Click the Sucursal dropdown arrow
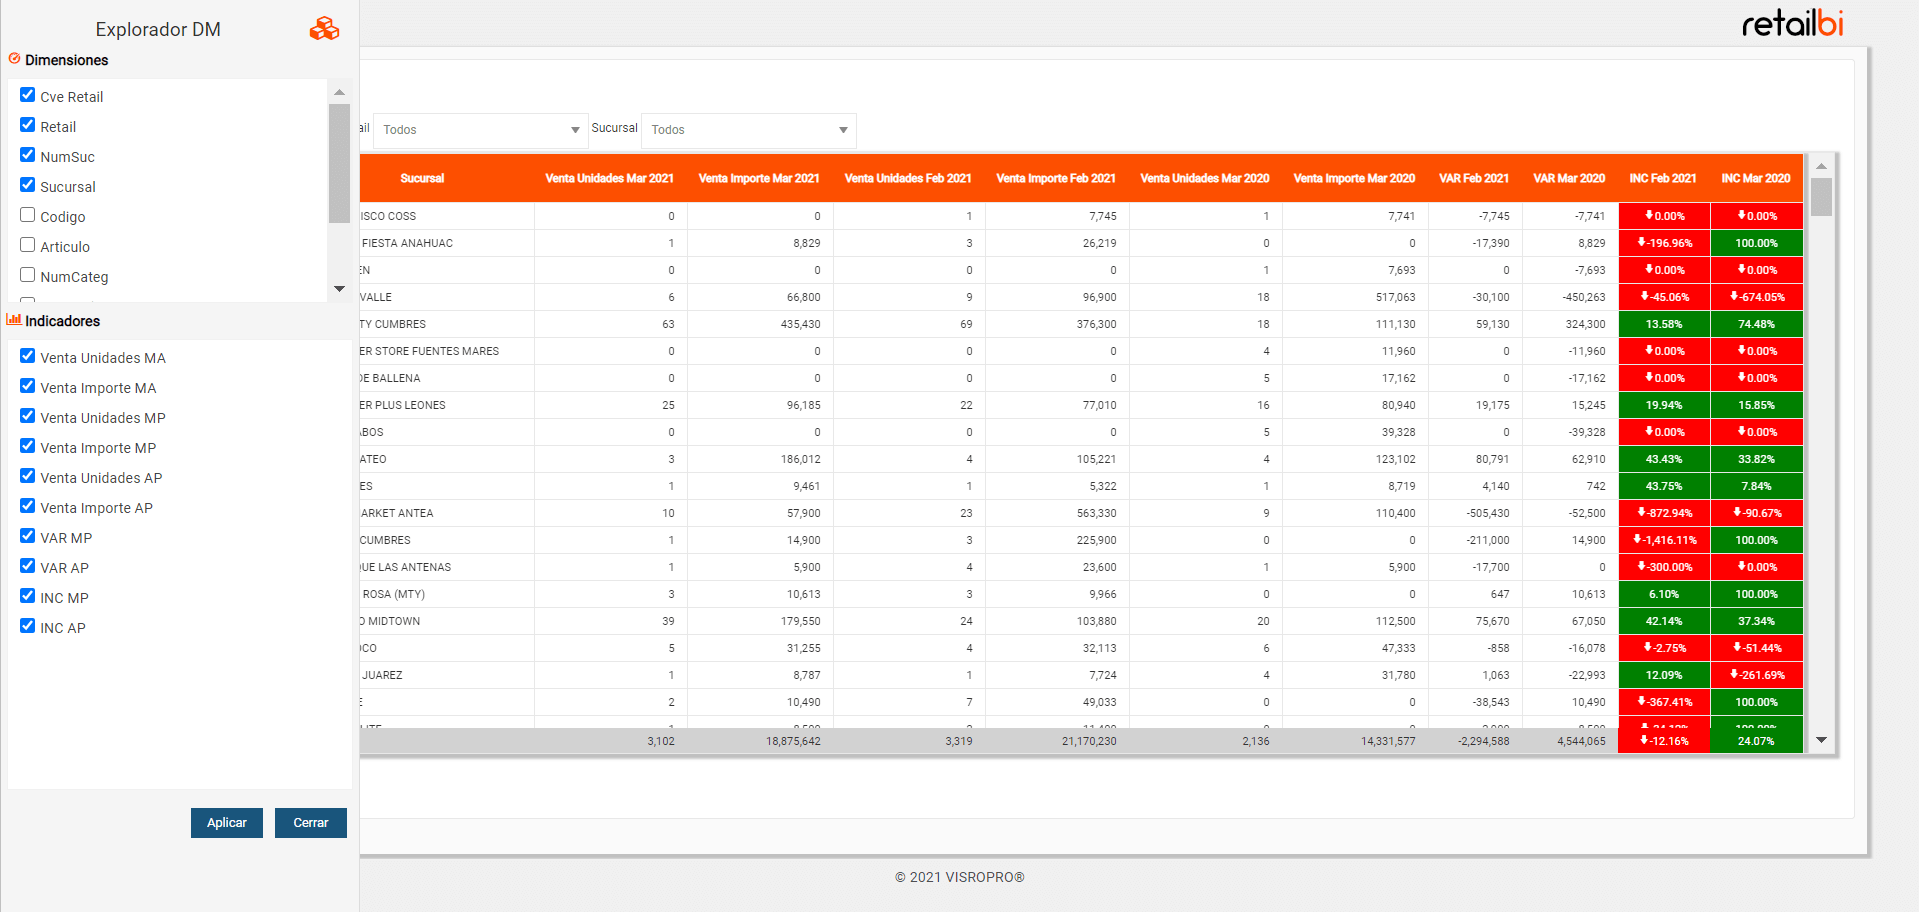The width and height of the screenshot is (1919, 912). click(x=840, y=130)
